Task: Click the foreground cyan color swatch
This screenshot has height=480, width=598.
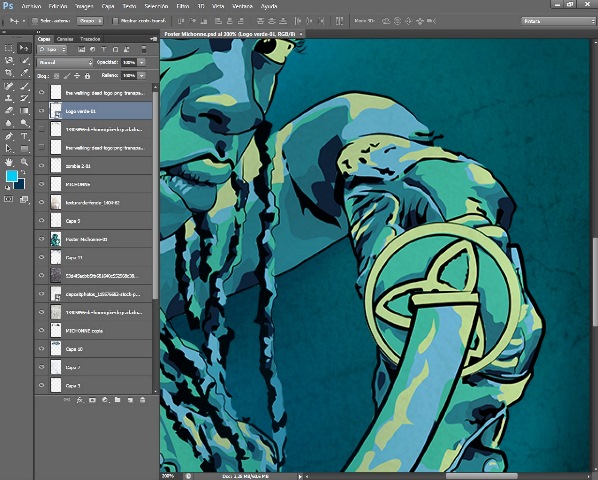Action: coord(11,176)
